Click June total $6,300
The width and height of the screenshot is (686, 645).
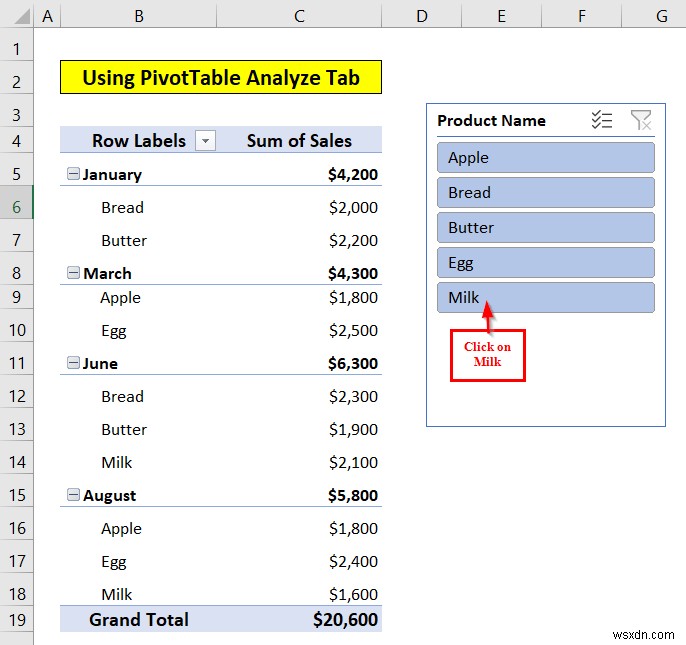(353, 363)
